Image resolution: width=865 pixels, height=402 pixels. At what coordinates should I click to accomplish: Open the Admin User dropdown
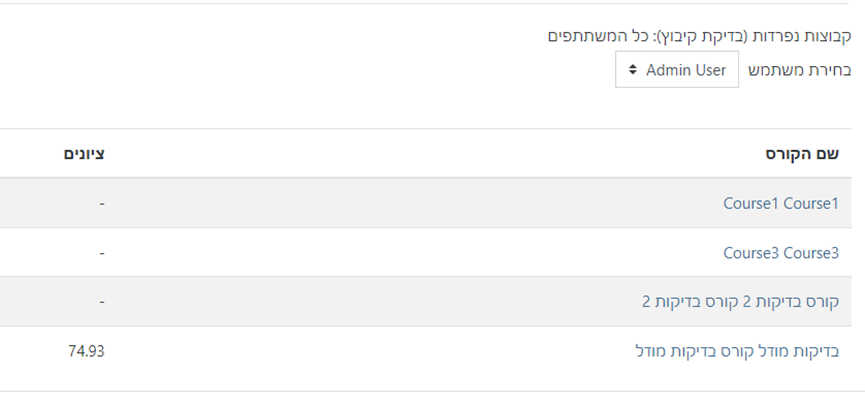[x=677, y=70]
